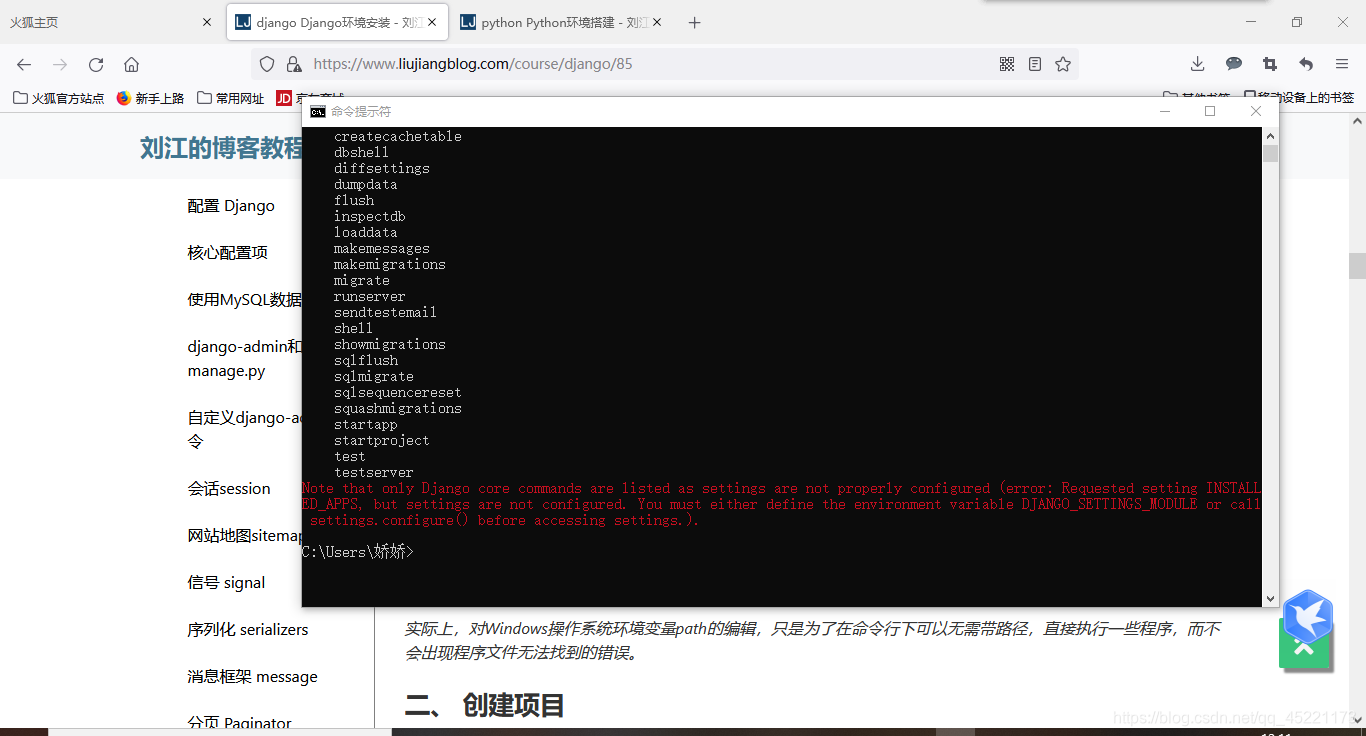Switch to the python Python环境搭建 tab
1366x736 pixels.
coord(560,22)
